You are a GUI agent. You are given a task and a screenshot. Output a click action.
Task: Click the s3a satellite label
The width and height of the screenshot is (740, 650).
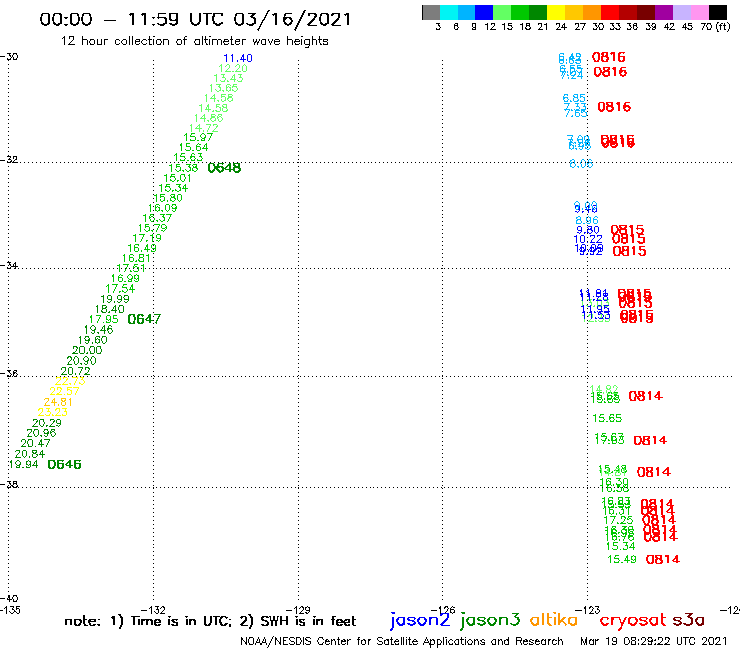[688, 620]
